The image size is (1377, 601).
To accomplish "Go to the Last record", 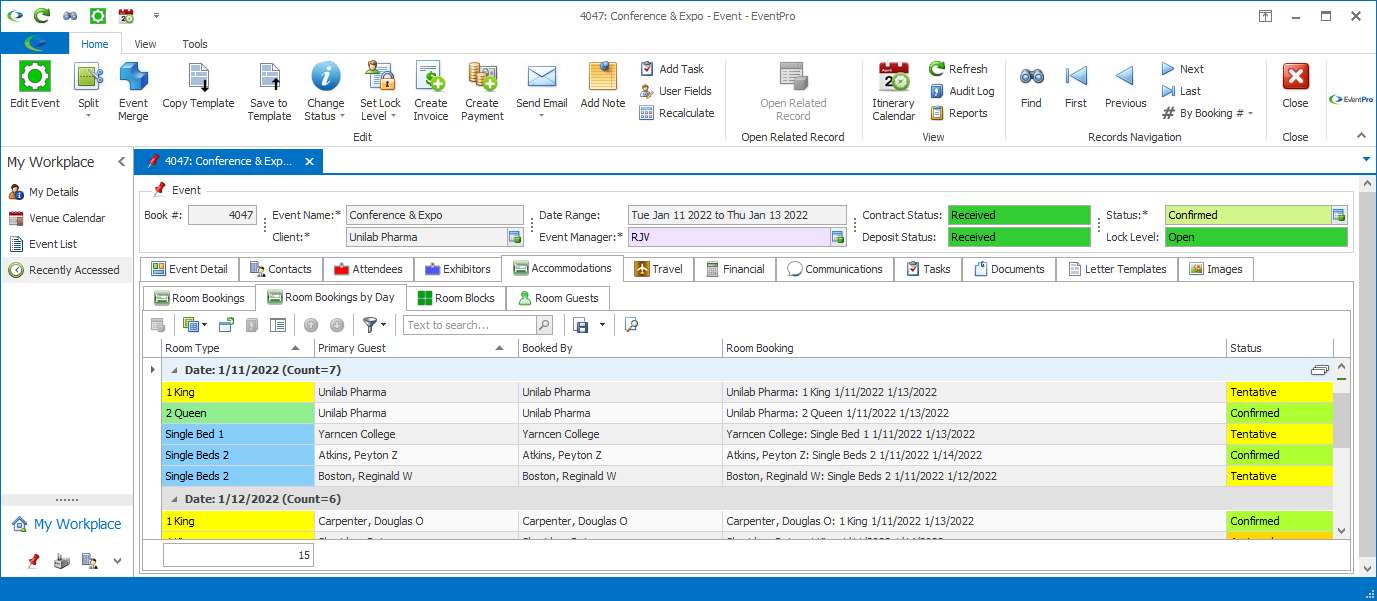I will tap(1181, 91).
